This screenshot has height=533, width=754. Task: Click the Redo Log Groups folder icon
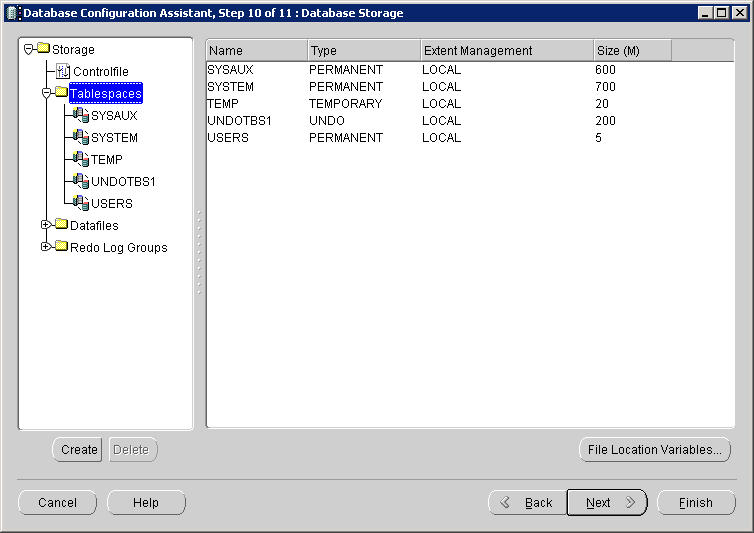tap(61, 246)
